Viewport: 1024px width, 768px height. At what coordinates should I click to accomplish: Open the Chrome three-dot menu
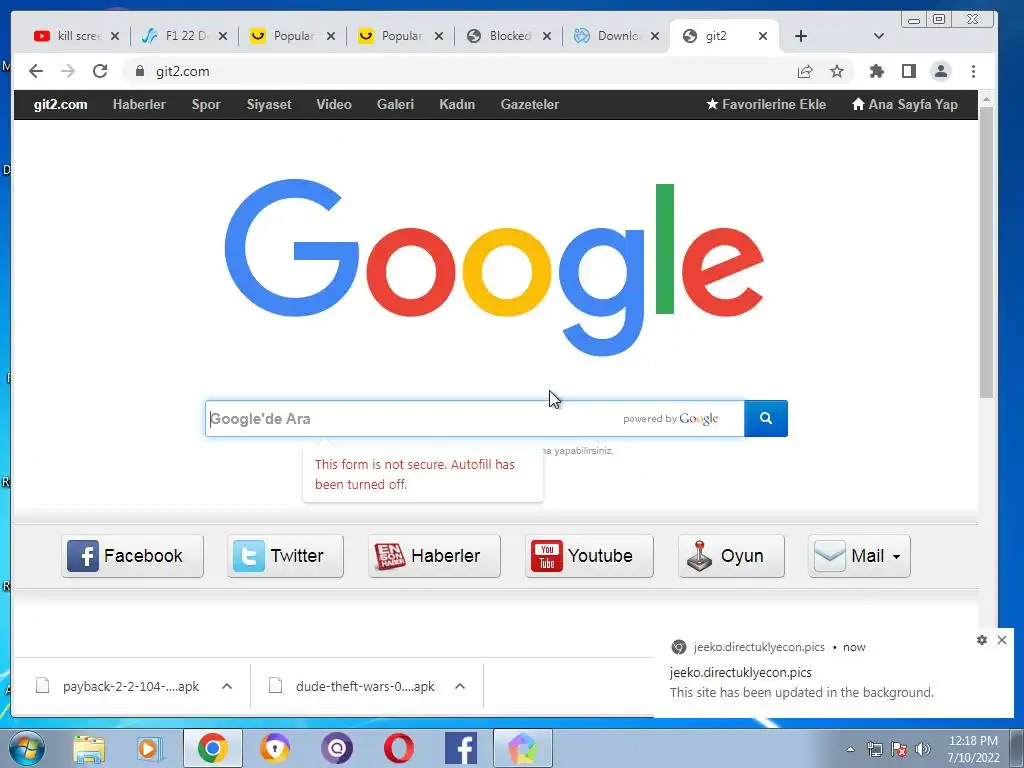pos(973,71)
